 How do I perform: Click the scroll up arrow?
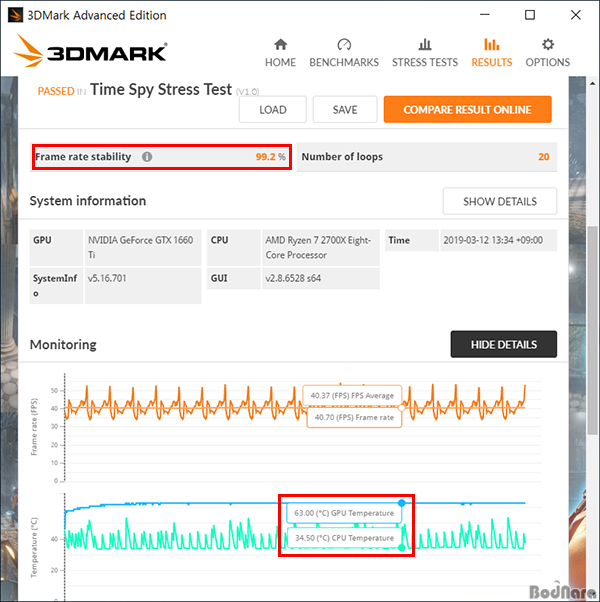(x=592, y=83)
